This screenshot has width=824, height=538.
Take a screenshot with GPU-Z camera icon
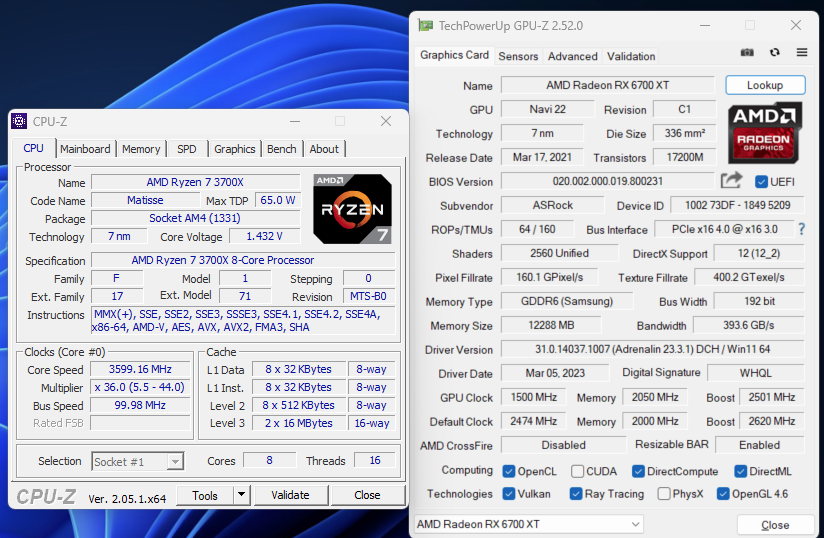tap(747, 52)
